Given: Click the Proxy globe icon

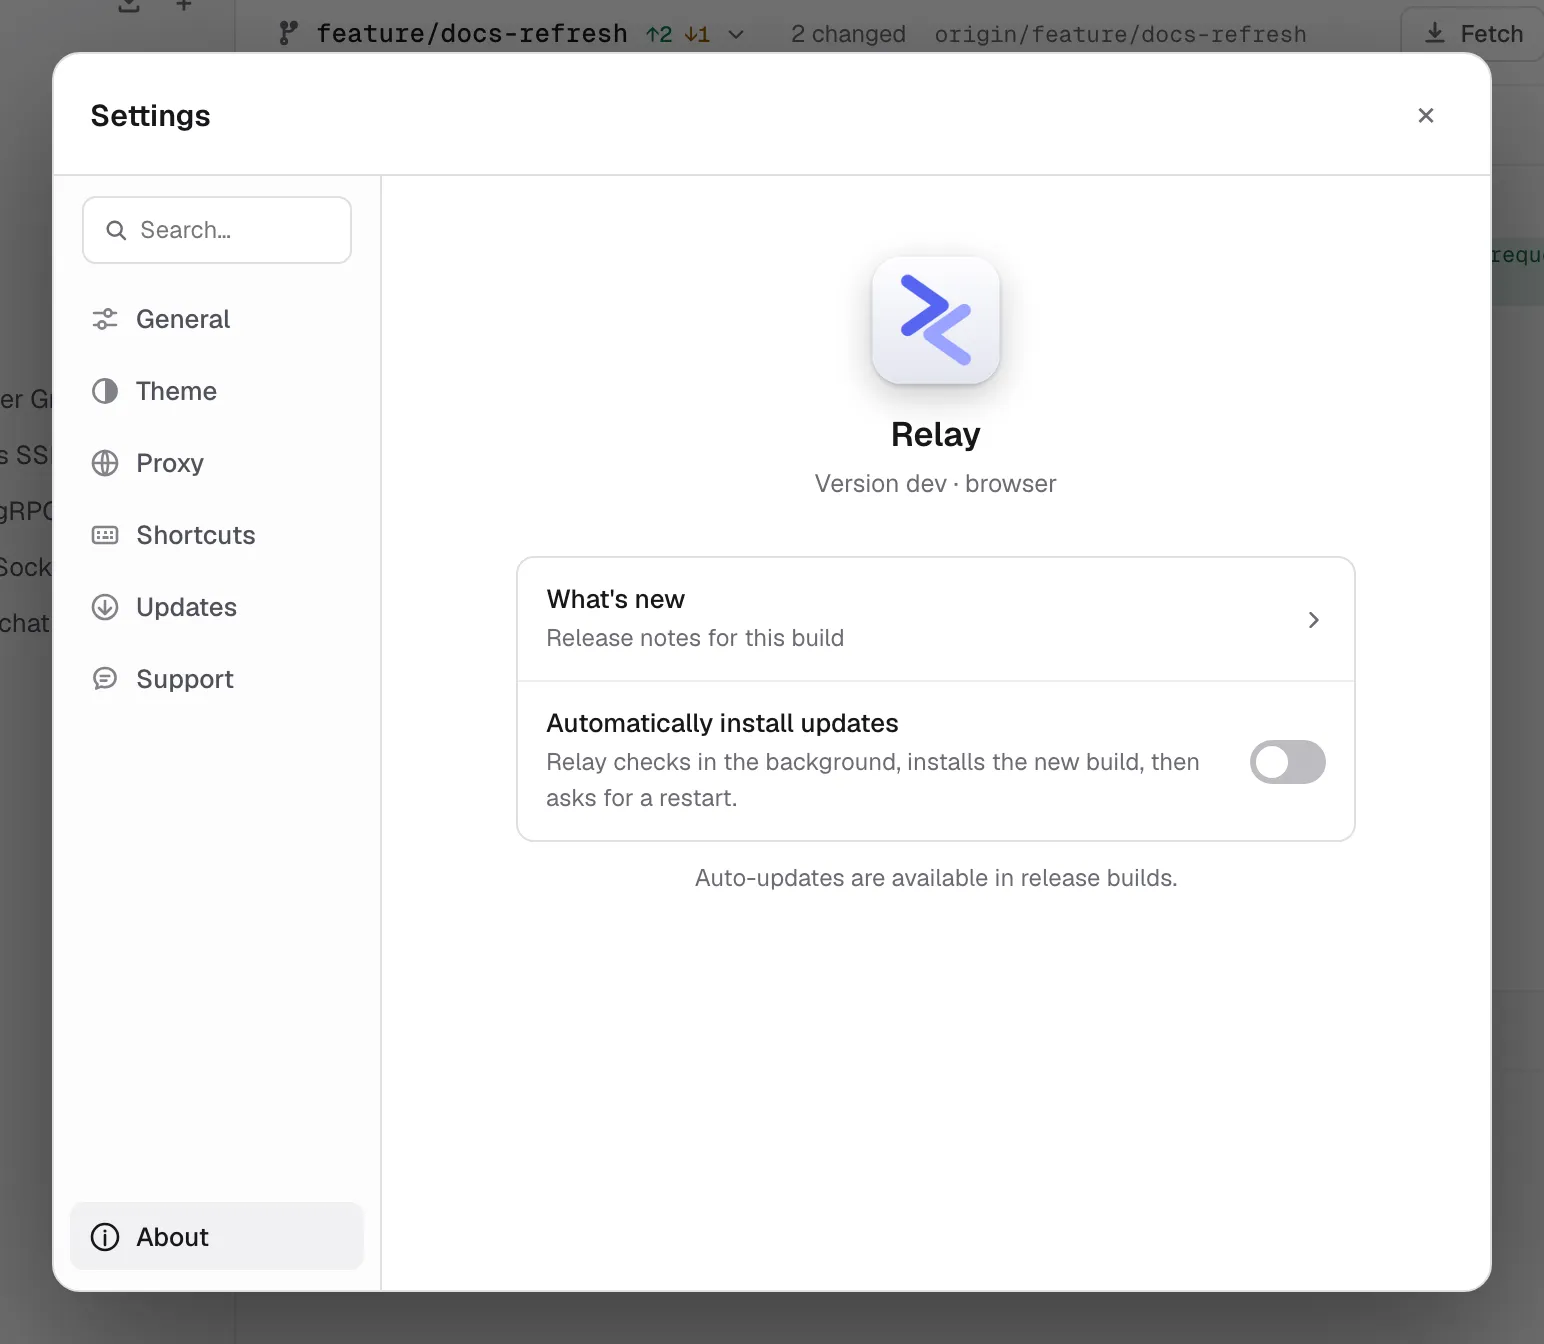Looking at the screenshot, I should (105, 463).
